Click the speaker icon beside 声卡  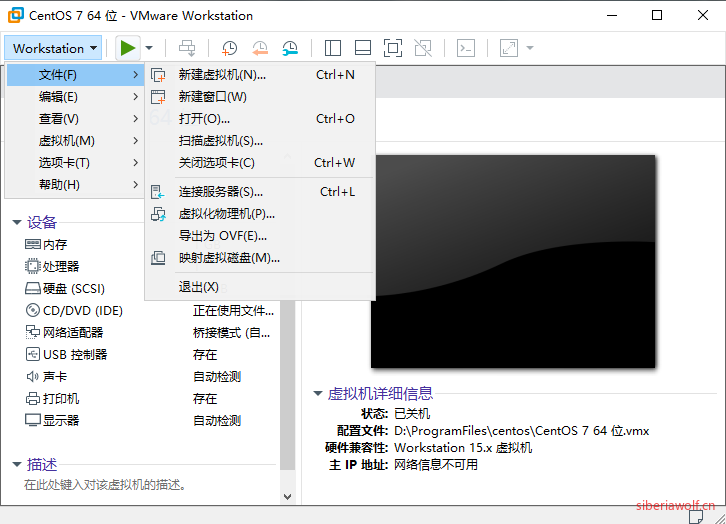pyautogui.click(x=32, y=376)
